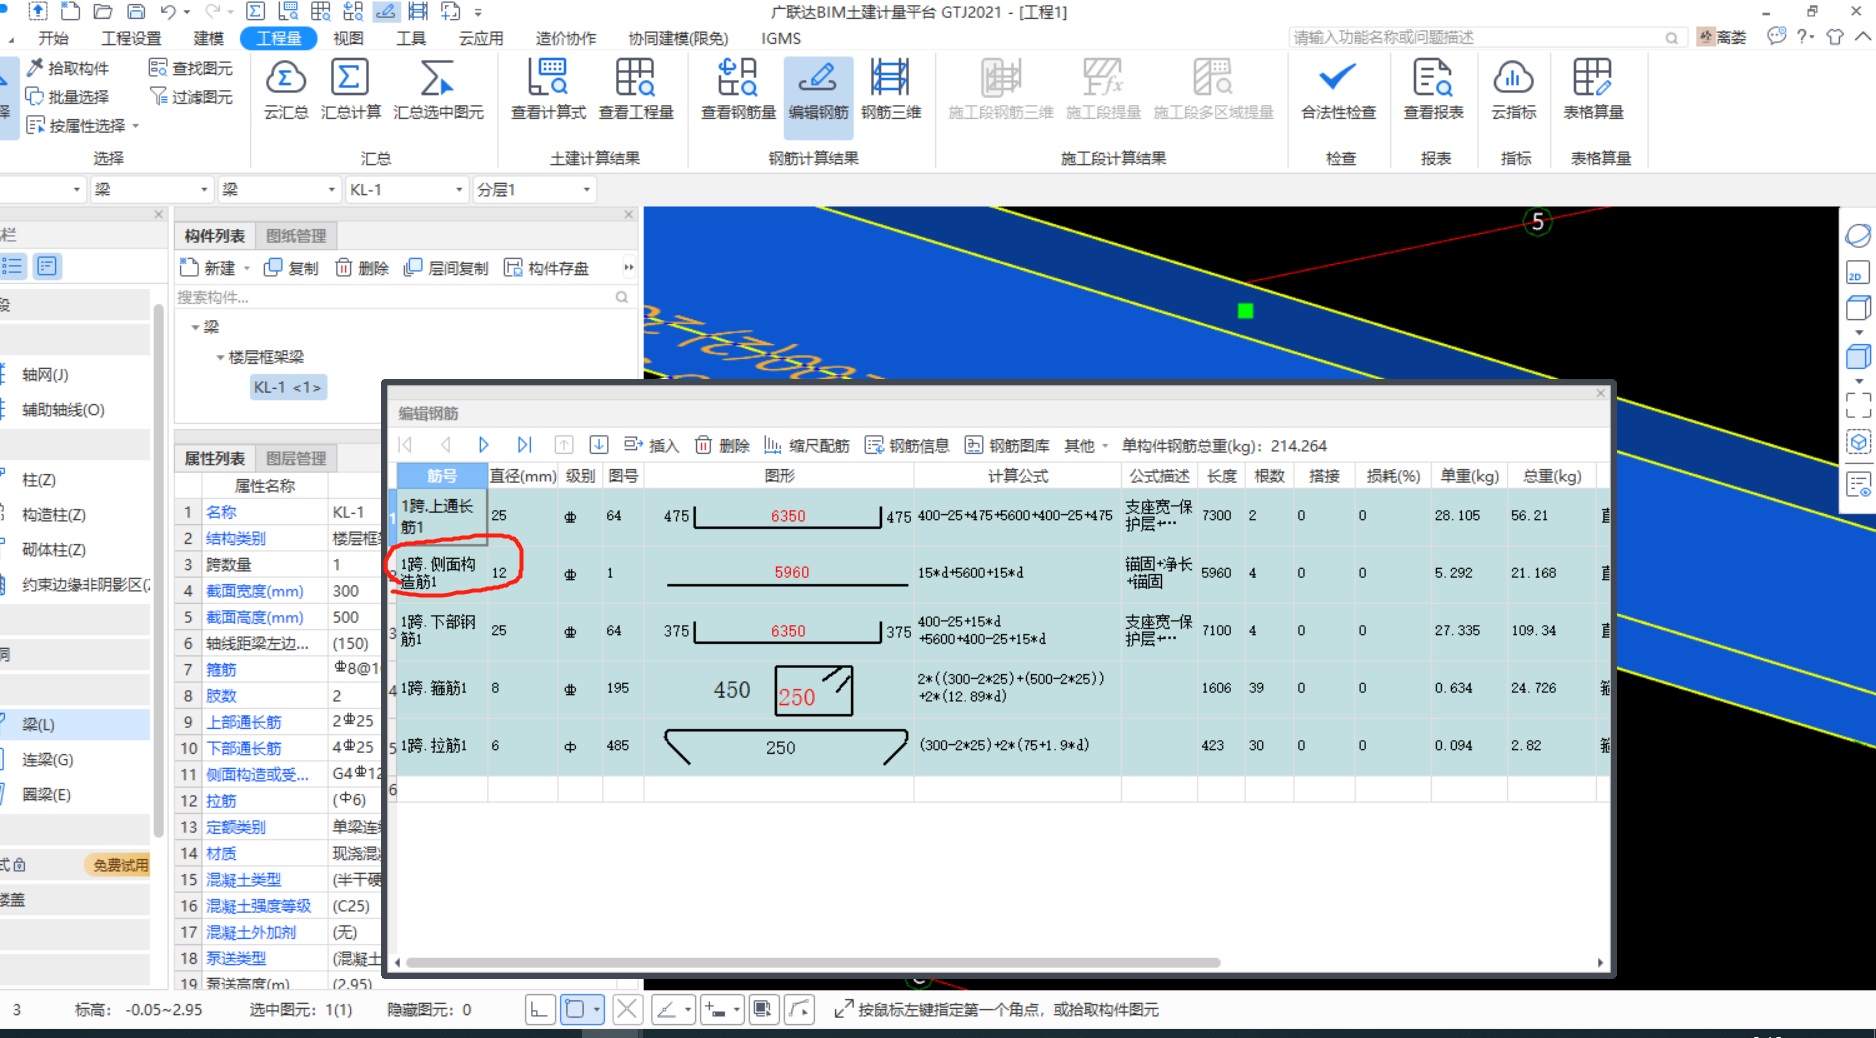
Task: Select KL-1 <1> in component tree
Action: (287, 387)
